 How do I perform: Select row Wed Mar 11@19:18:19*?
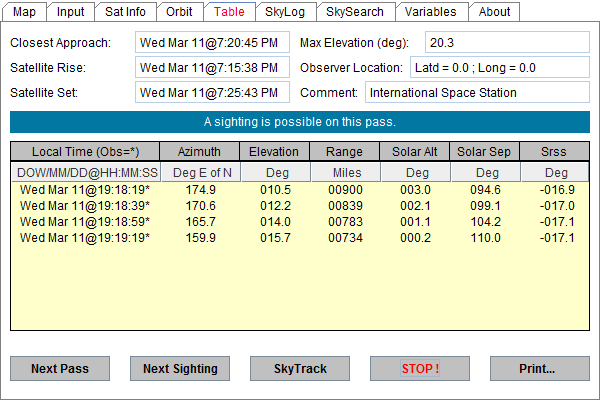click(300, 190)
